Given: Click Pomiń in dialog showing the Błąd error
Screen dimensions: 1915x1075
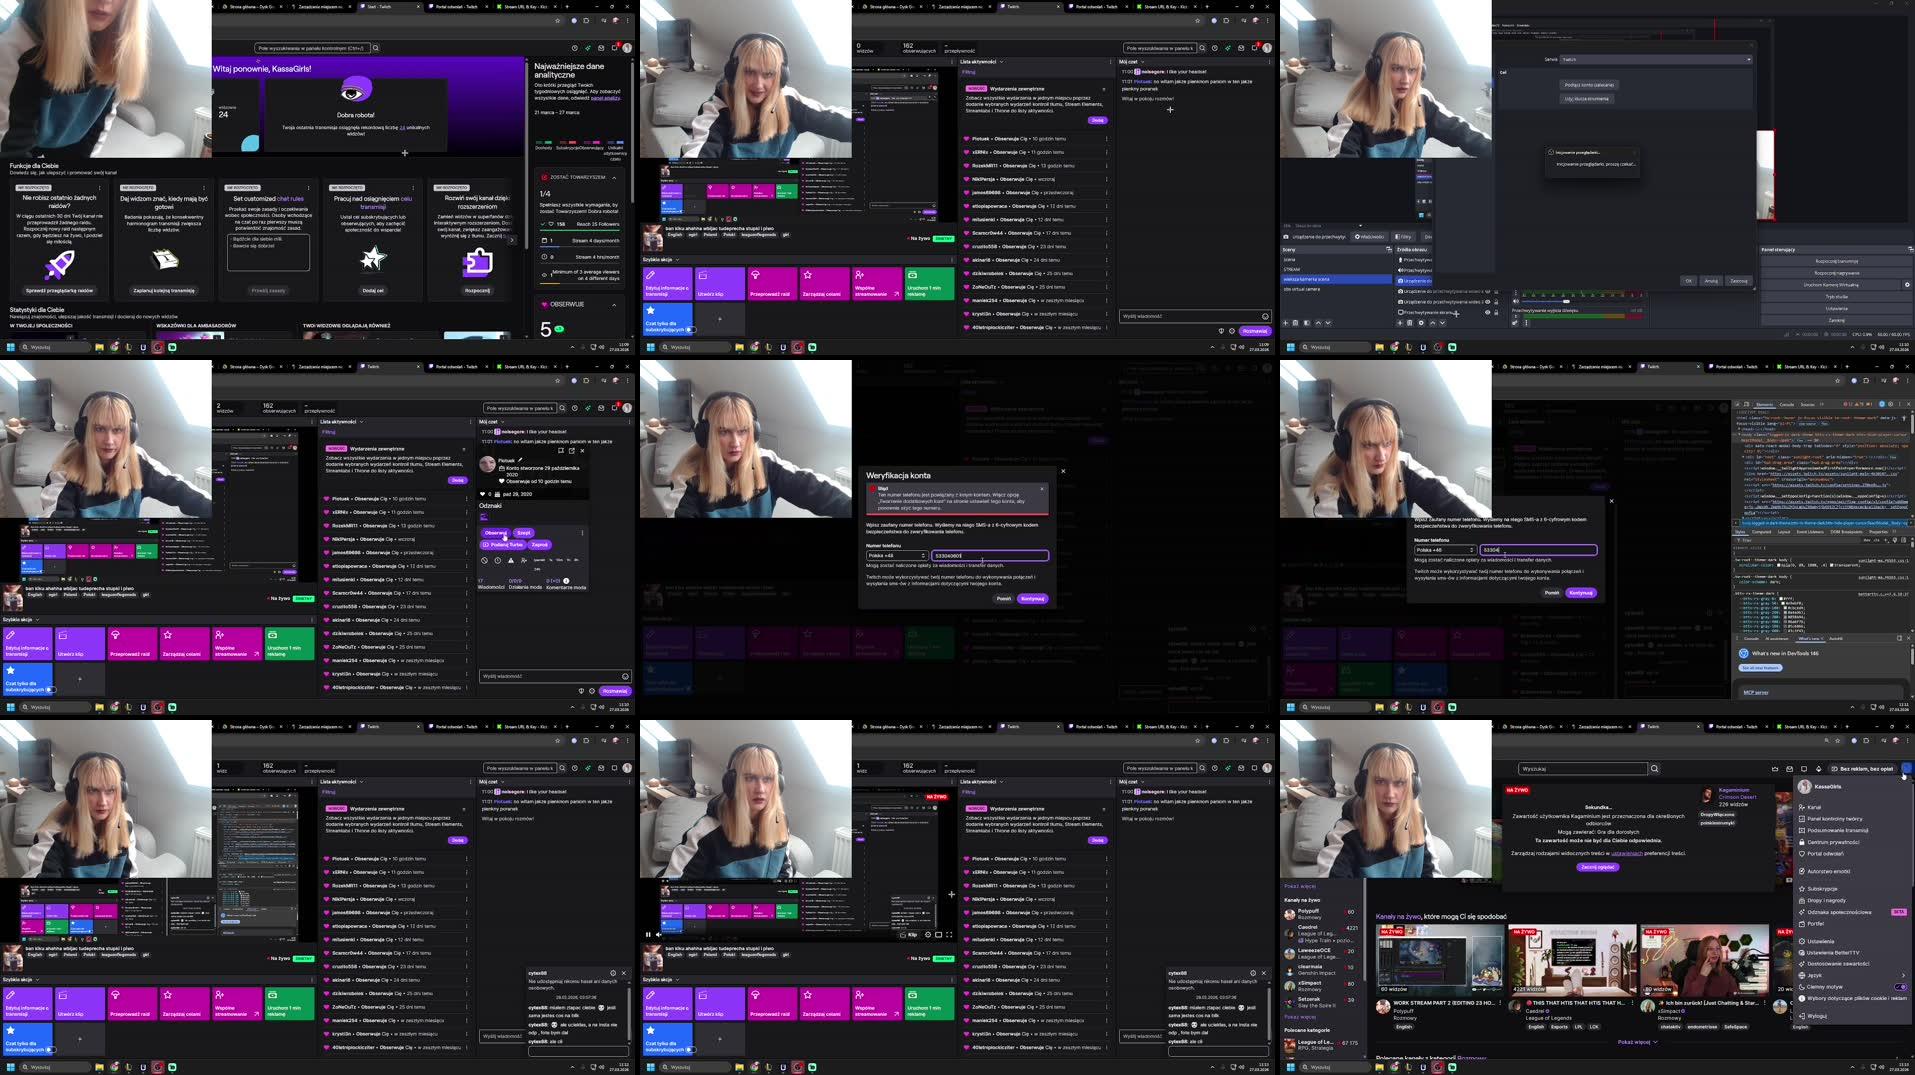Looking at the screenshot, I should click(1004, 599).
